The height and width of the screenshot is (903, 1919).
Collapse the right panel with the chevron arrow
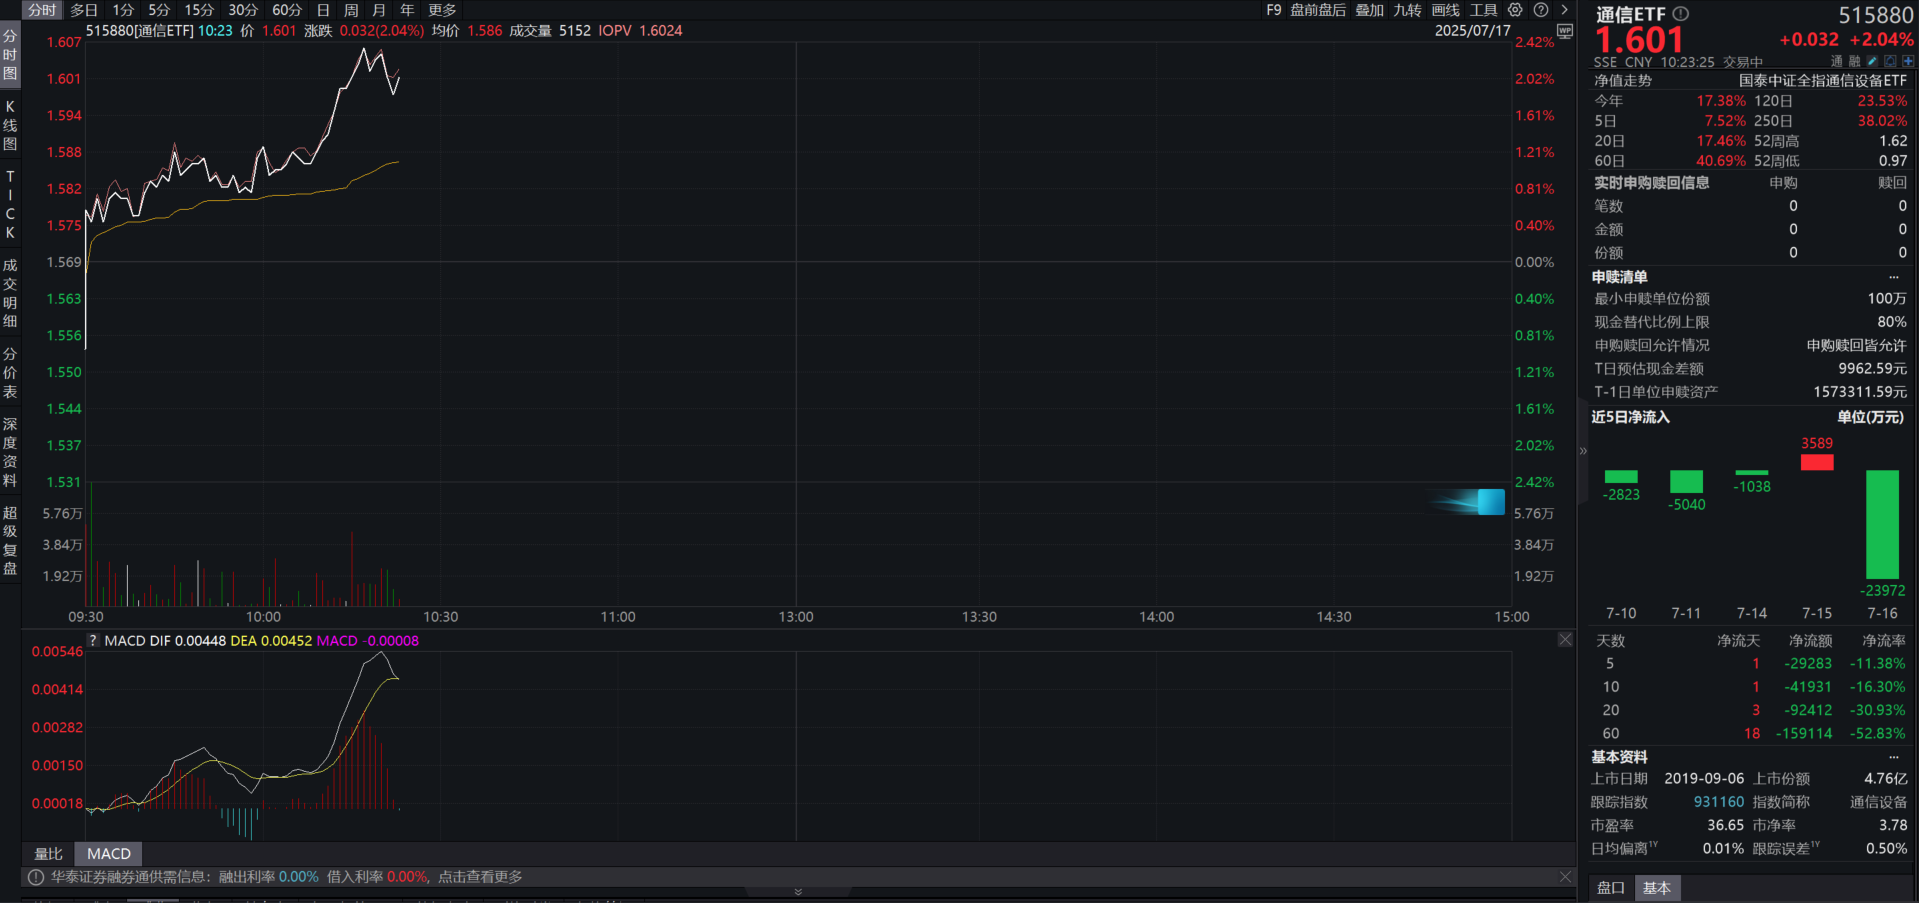(1582, 451)
